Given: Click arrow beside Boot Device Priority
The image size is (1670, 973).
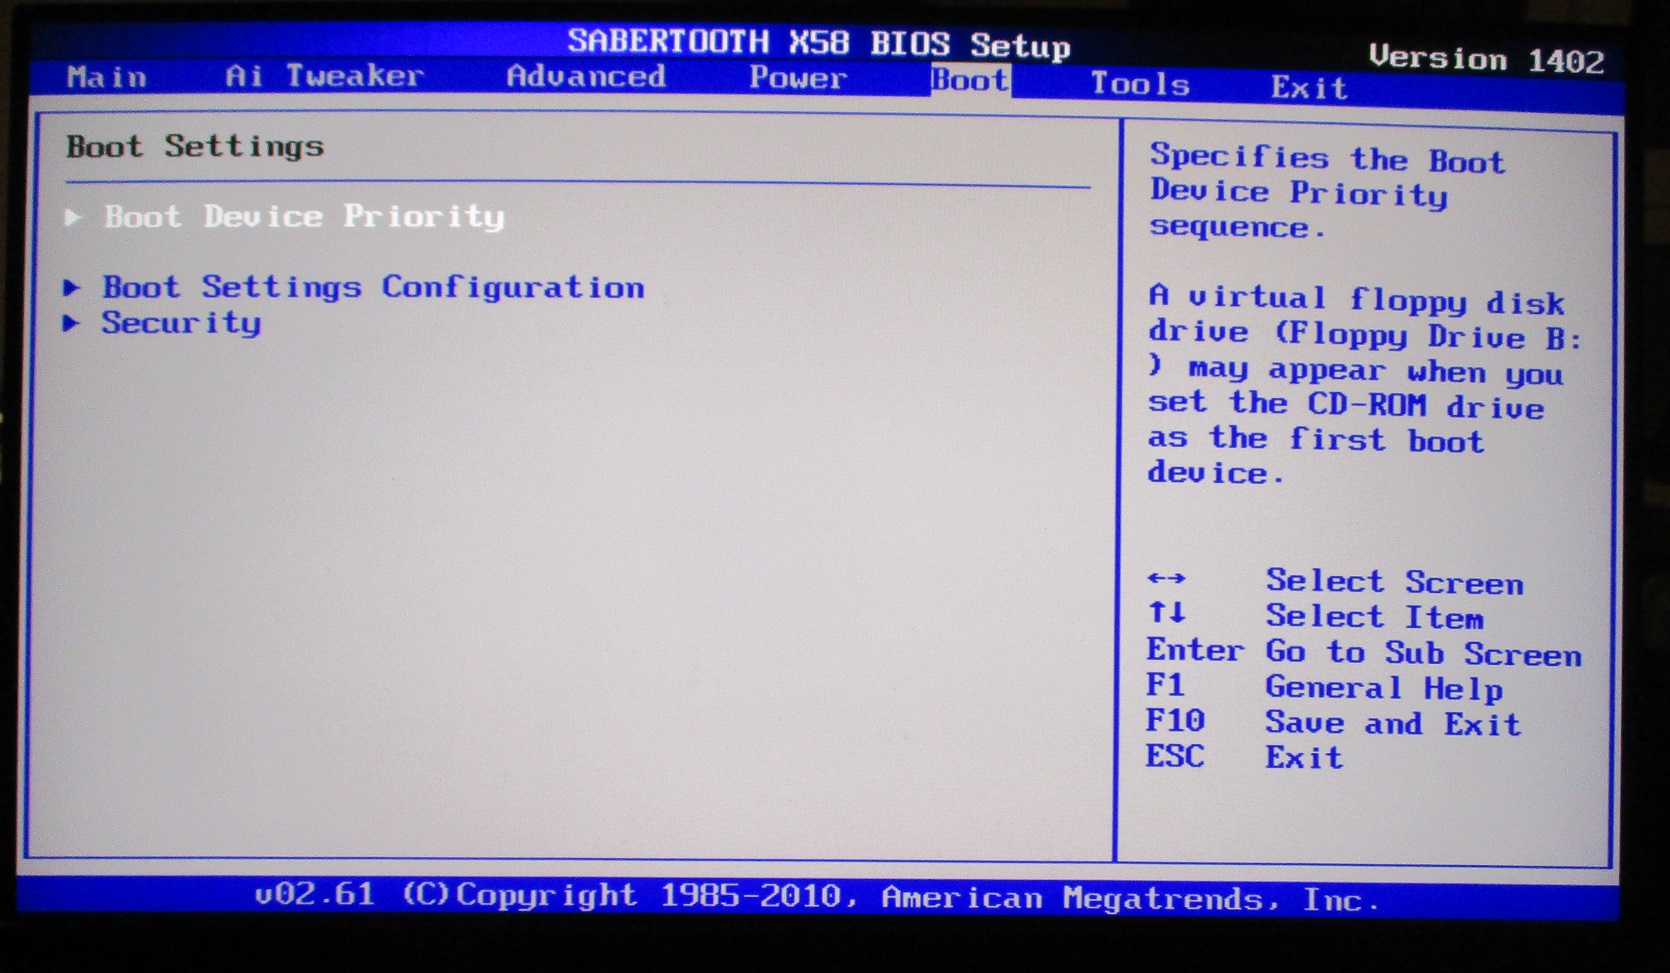Looking at the screenshot, I should click(73, 217).
